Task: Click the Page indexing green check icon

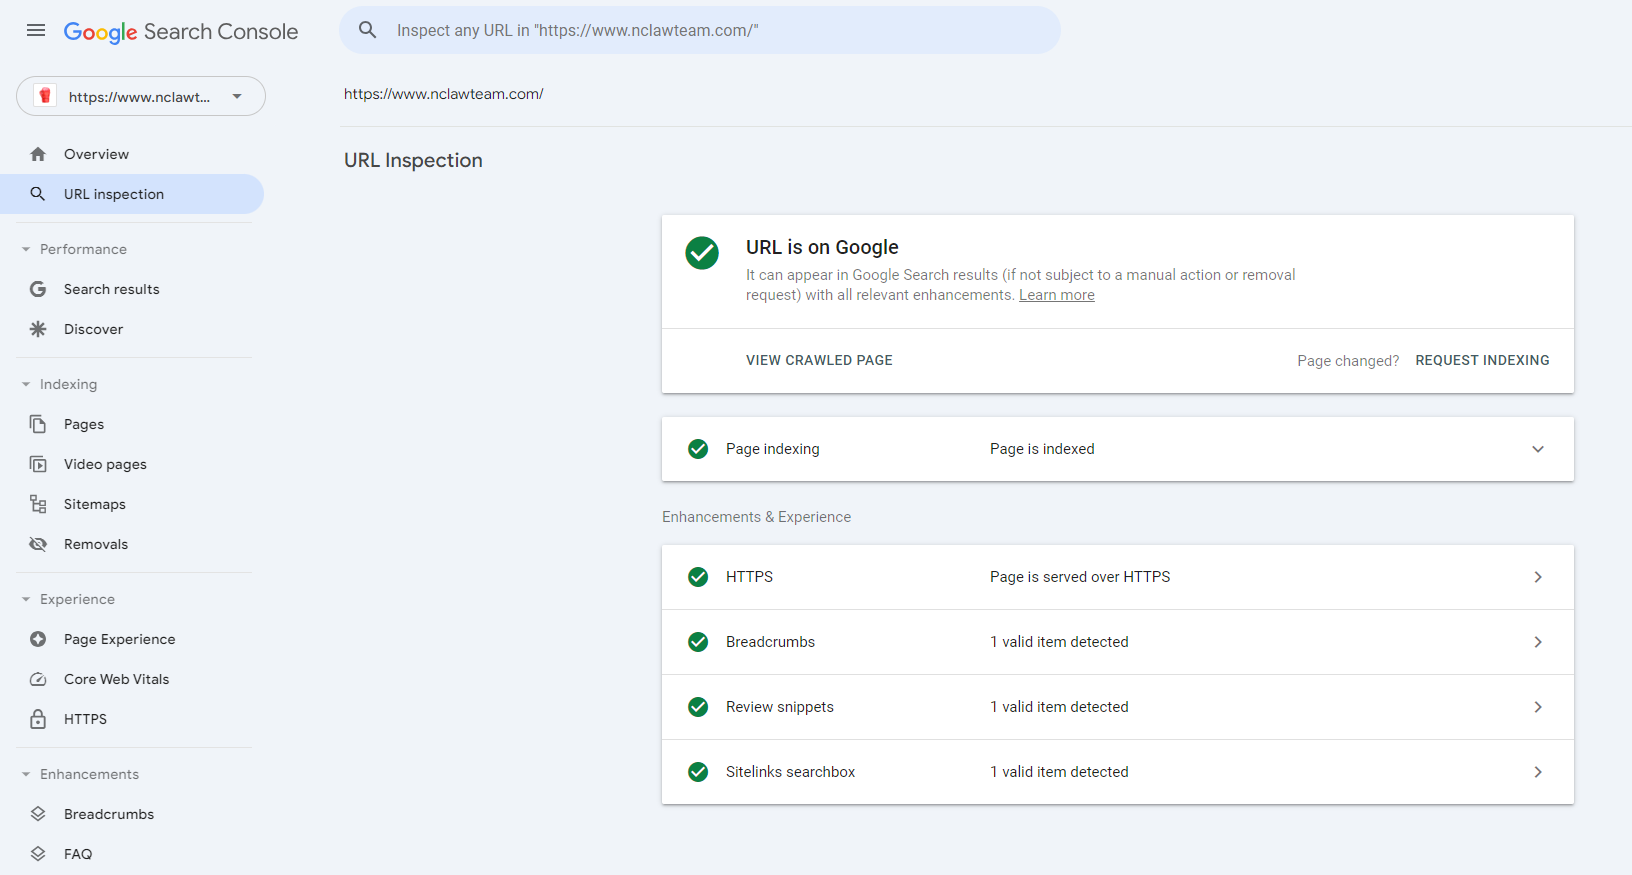Action: tap(698, 449)
